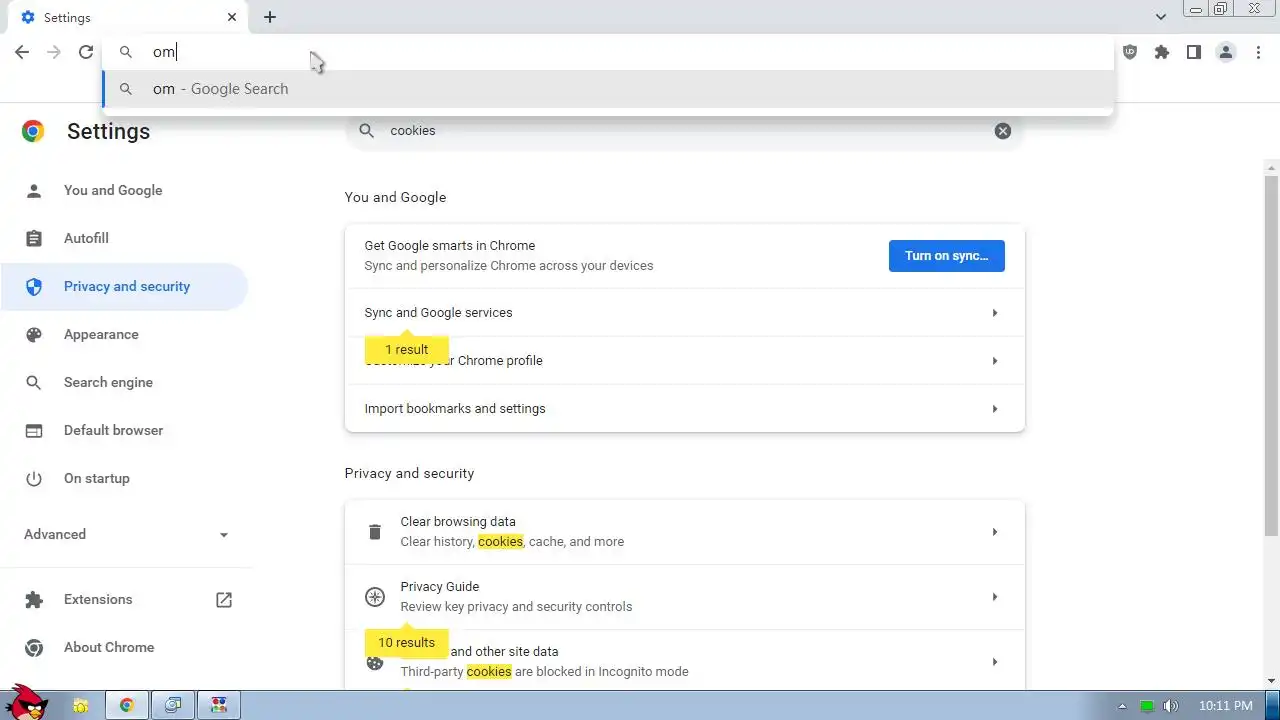Click the Turn on sync button

(x=946, y=256)
